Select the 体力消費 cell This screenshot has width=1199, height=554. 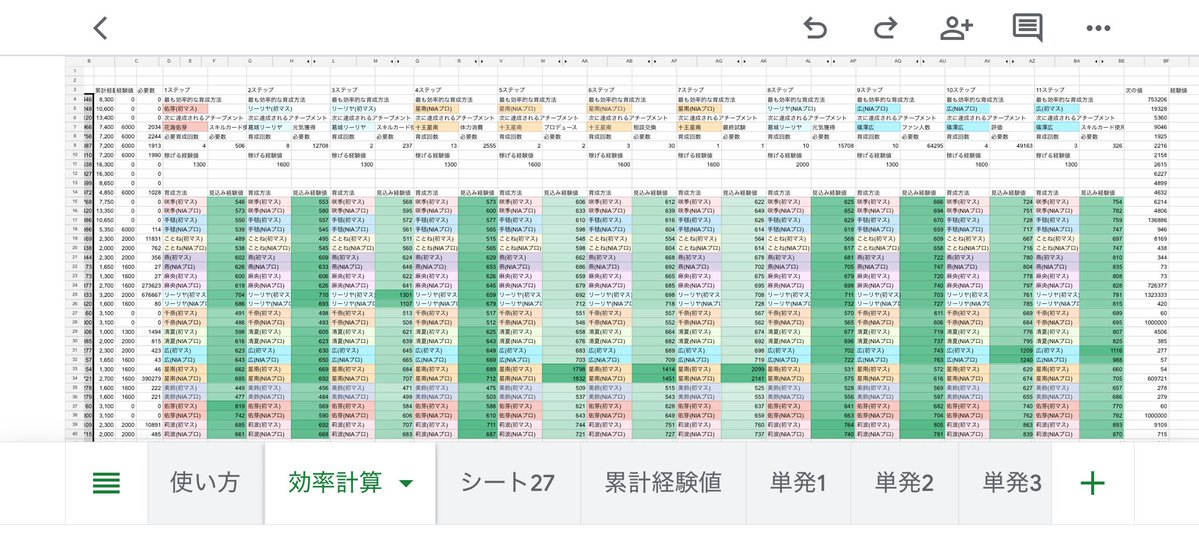coord(478,127)
